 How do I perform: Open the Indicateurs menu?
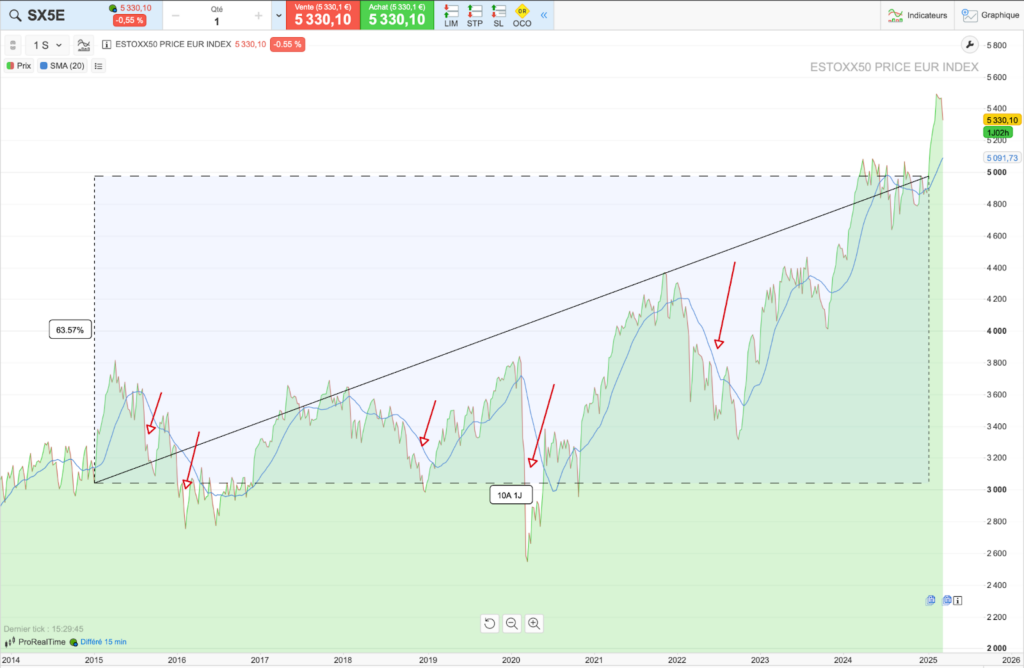tap(918, 15)
